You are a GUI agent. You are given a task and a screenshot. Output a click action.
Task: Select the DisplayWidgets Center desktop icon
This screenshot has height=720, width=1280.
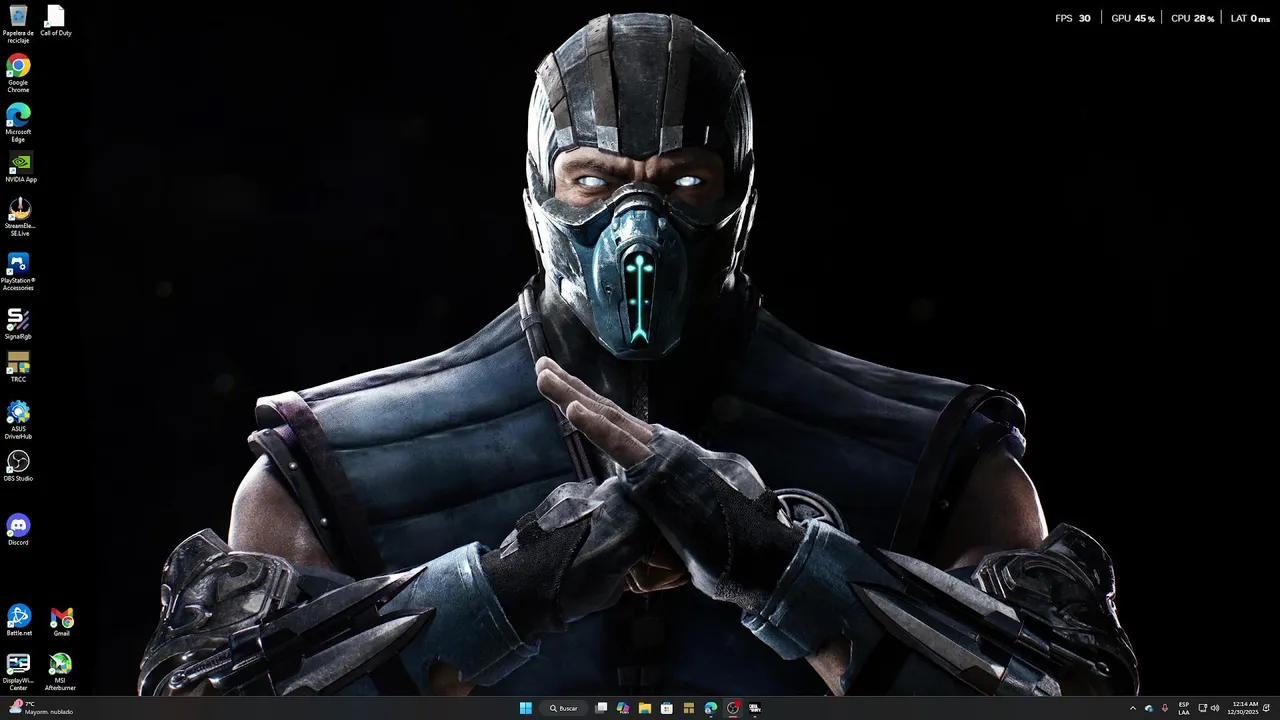coord(18,672)
